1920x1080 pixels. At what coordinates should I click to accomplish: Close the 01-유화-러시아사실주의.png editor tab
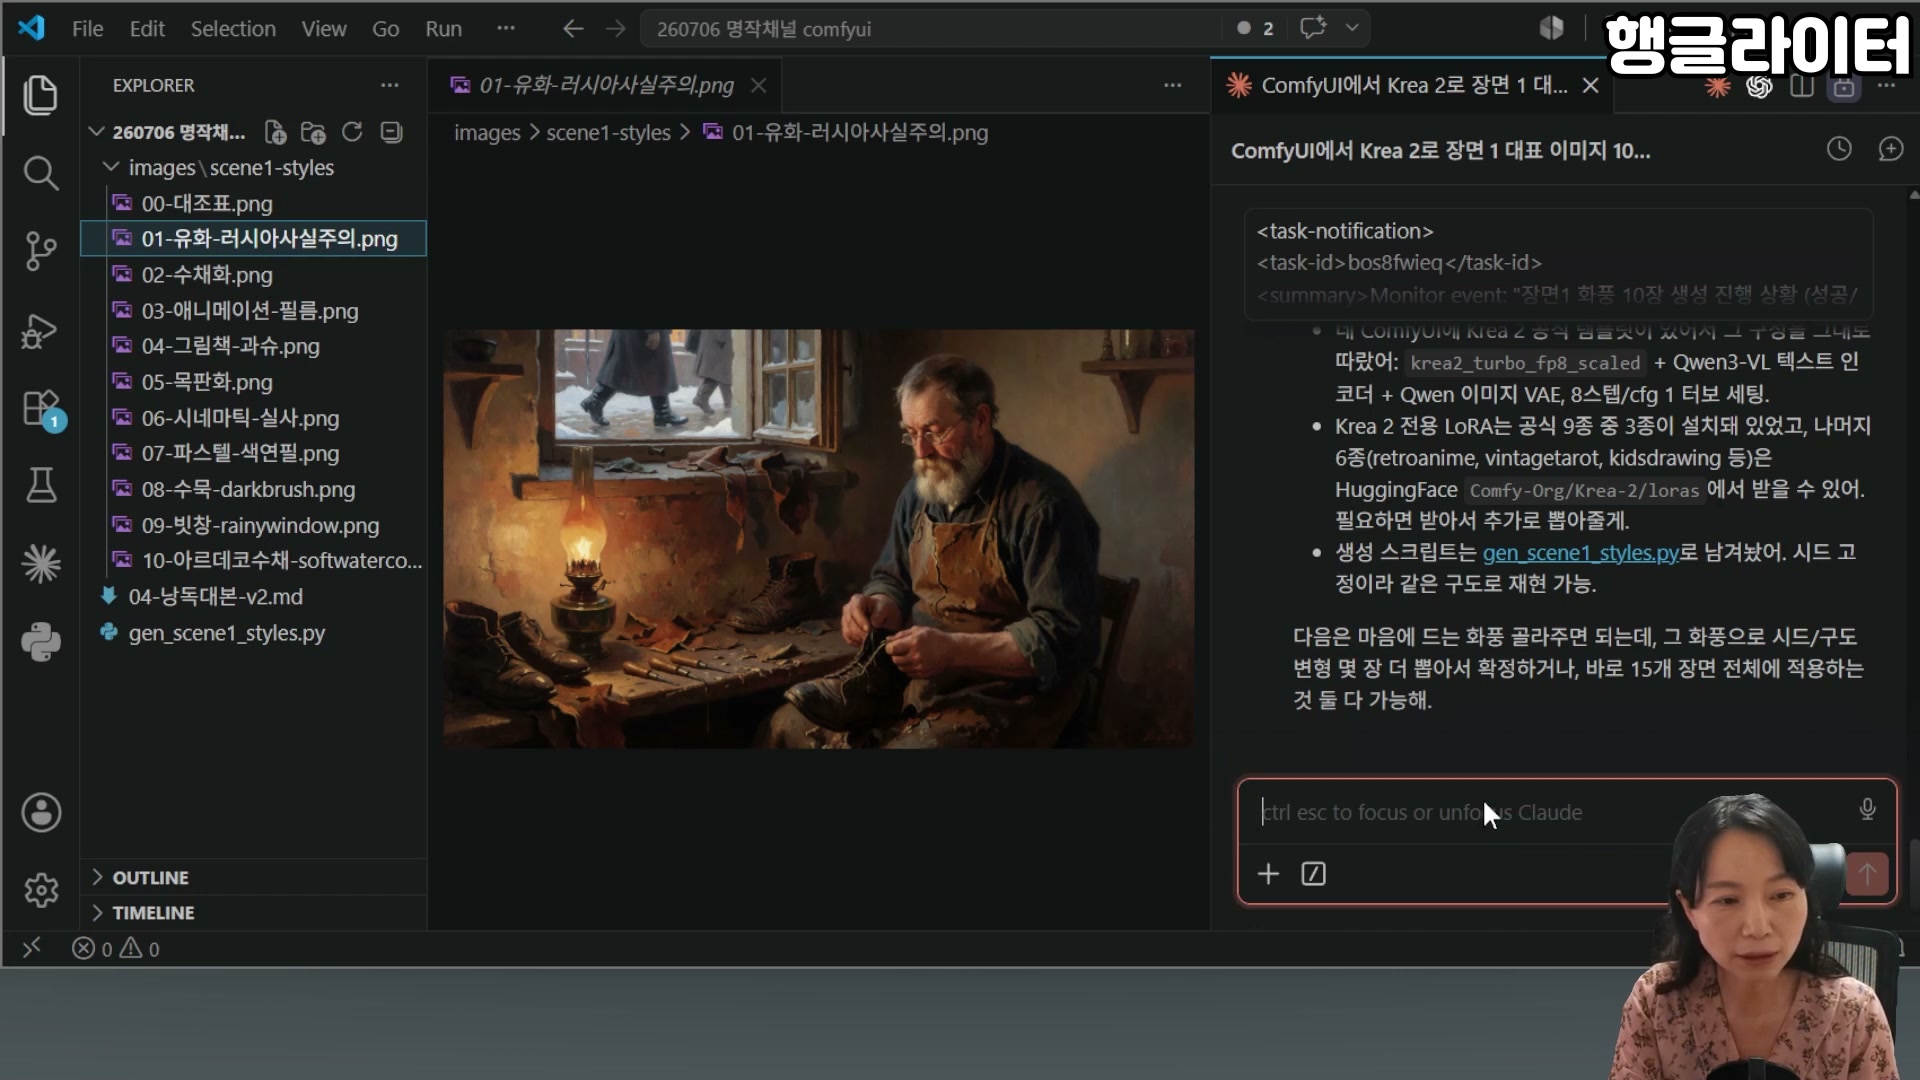tap(759, 85)
